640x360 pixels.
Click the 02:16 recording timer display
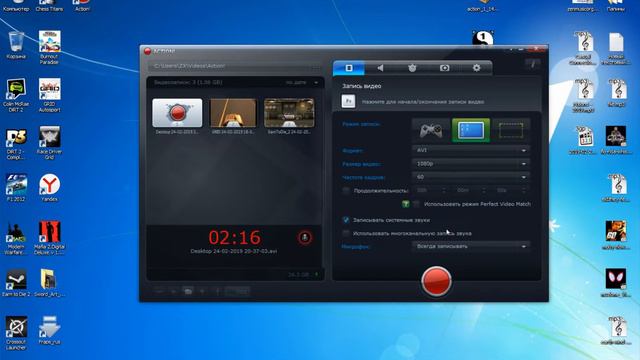[x=234, y=237]
